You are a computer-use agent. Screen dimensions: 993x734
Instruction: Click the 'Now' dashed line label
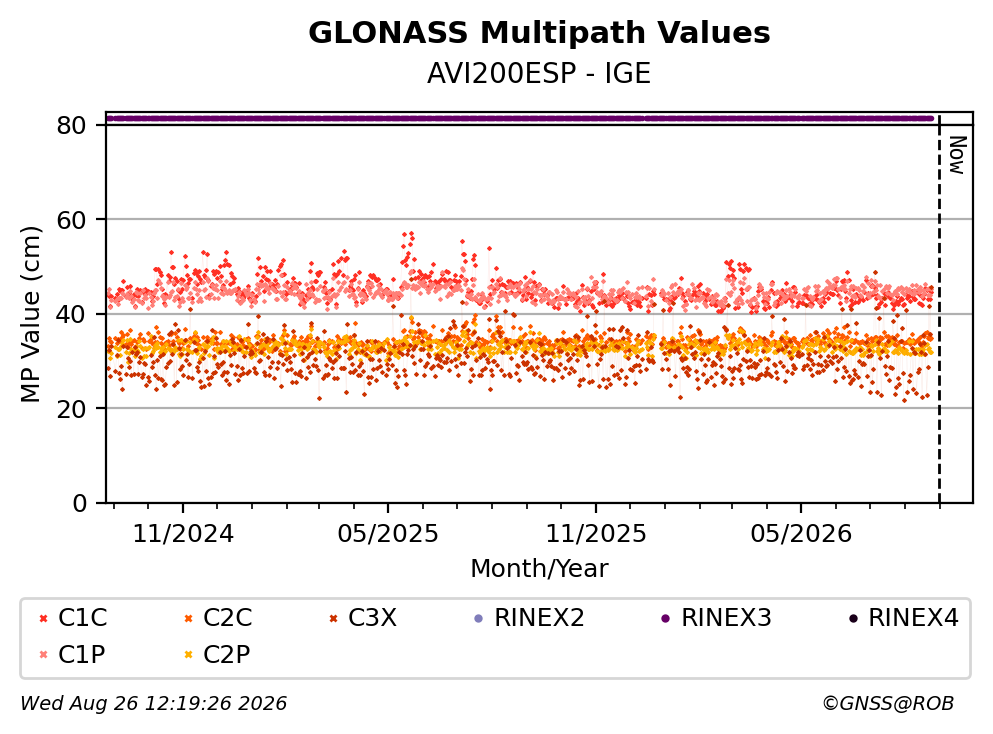click(x=957, y=155)
